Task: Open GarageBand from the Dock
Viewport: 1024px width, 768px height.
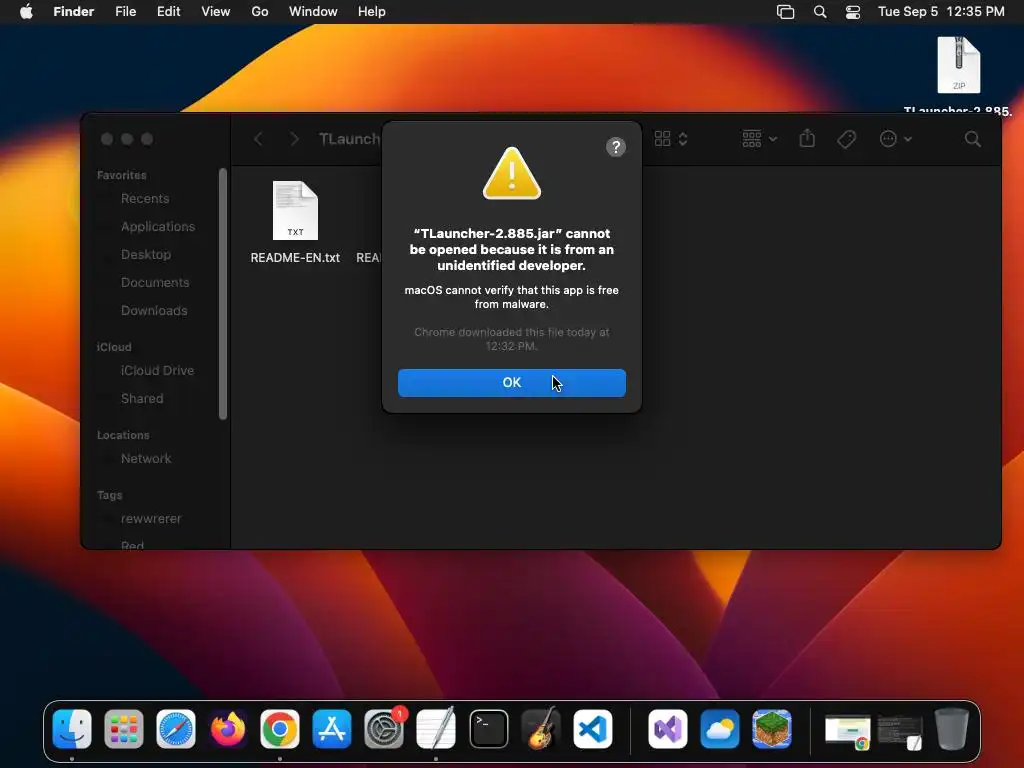Action: 541,729
